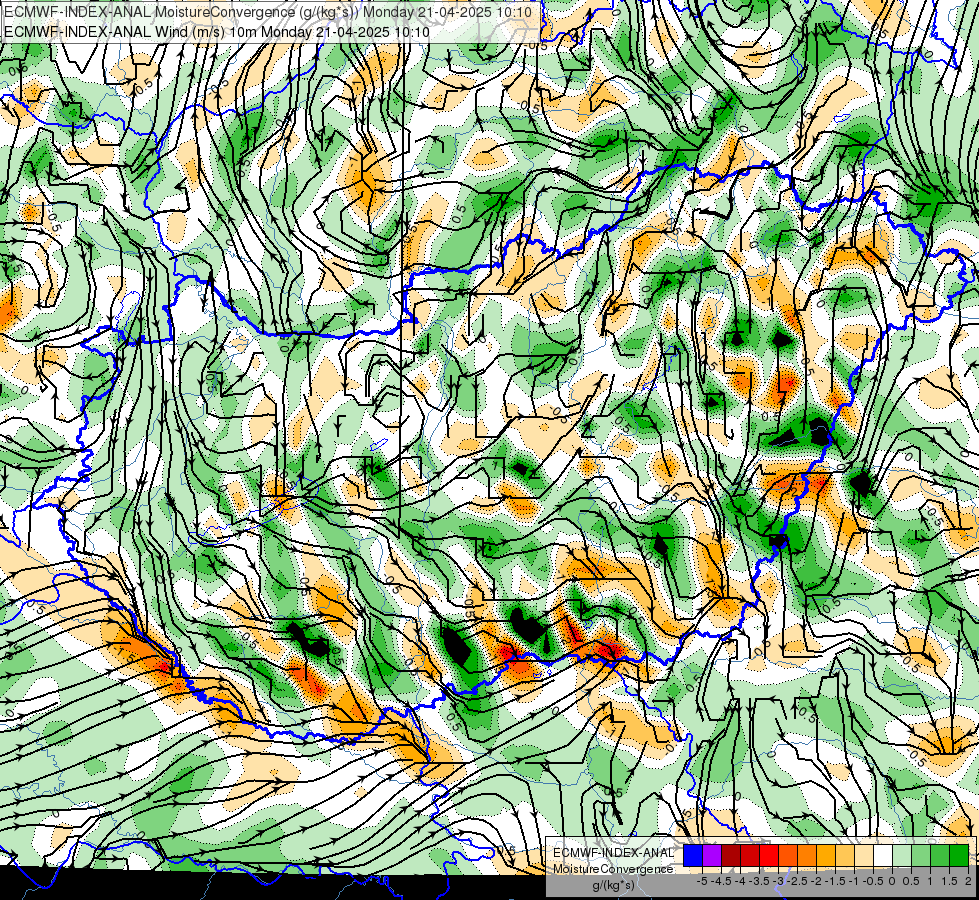Select the -3.5 tick value in the legend
This screenshot has width=979, height=900.
point(759,881)
